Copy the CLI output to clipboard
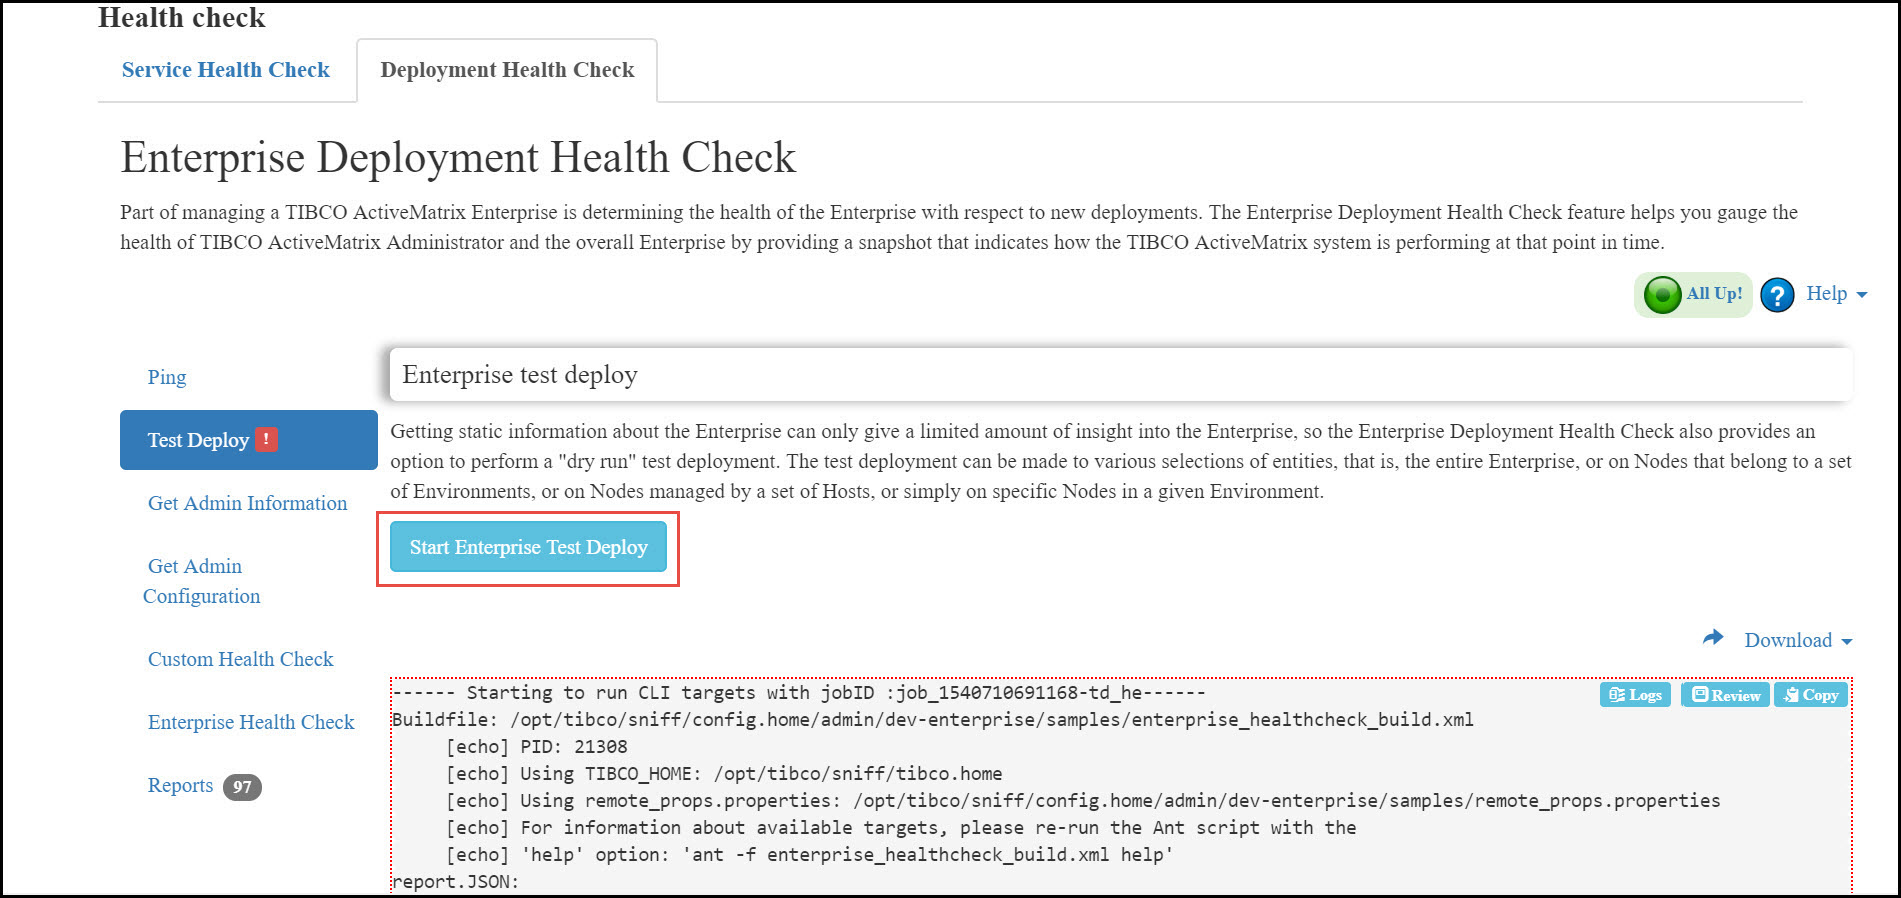This screenshot has width=1901, height=898. click(1811, 695)
